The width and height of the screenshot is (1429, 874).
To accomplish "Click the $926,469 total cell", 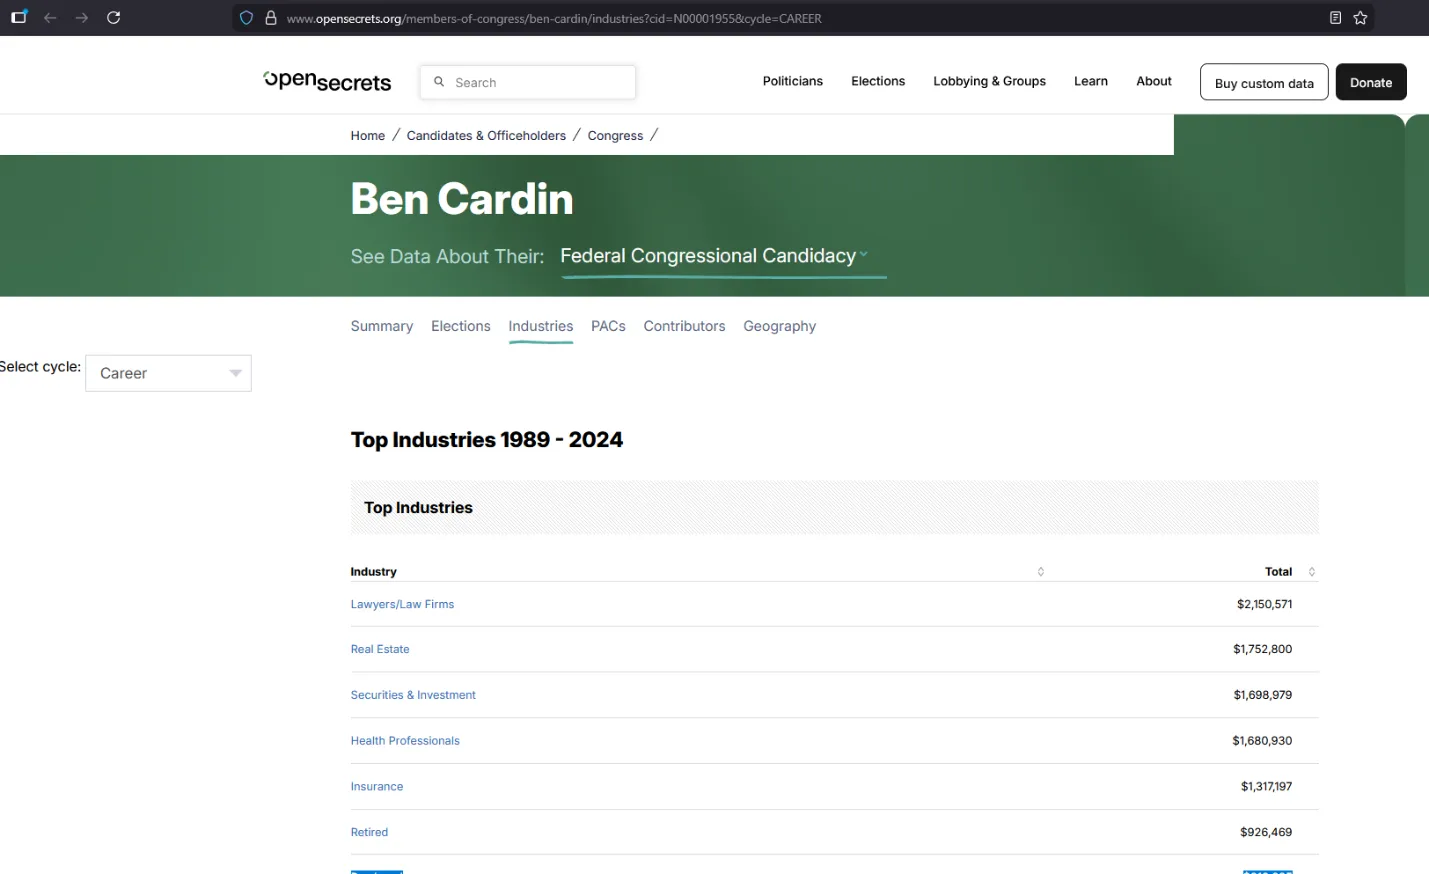I will 1266,832.
